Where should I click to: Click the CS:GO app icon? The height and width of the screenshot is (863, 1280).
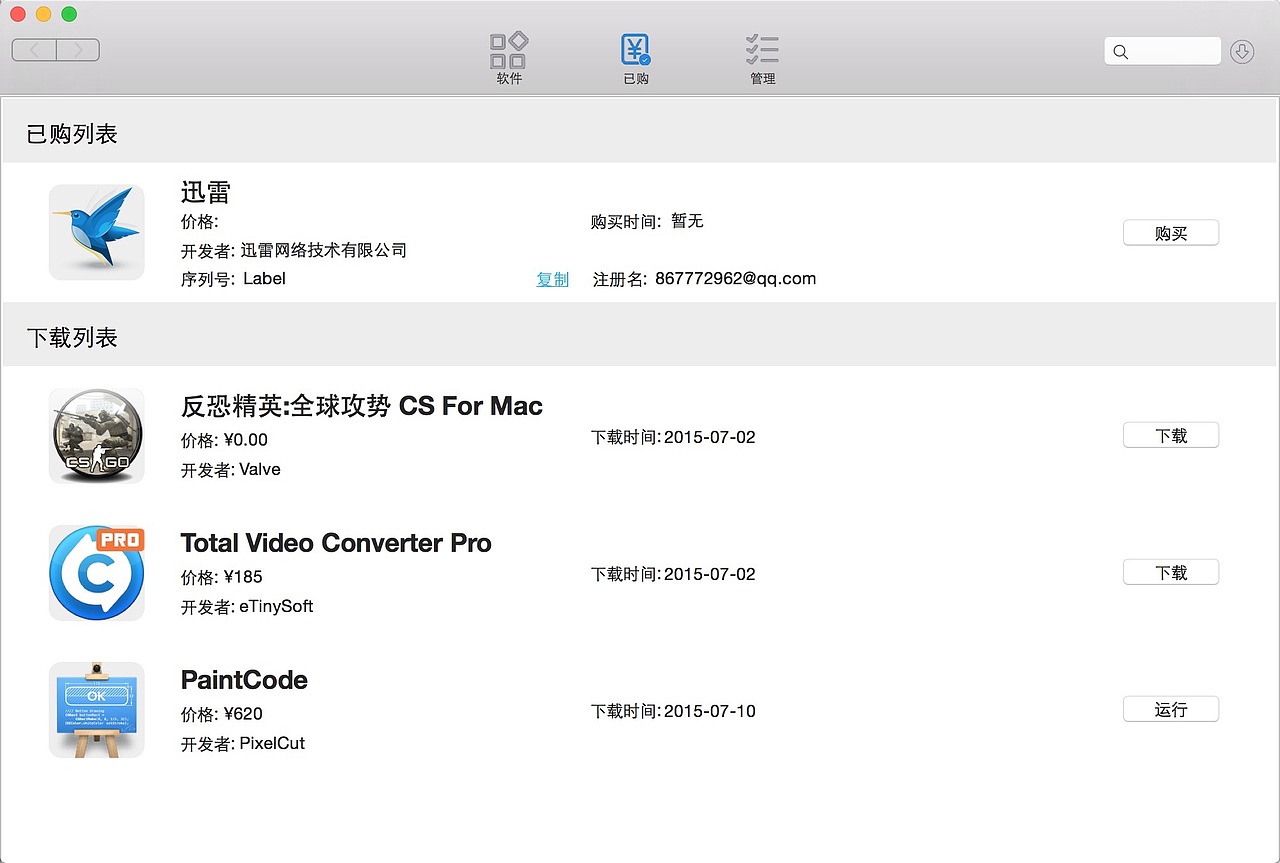click(97, 435)
